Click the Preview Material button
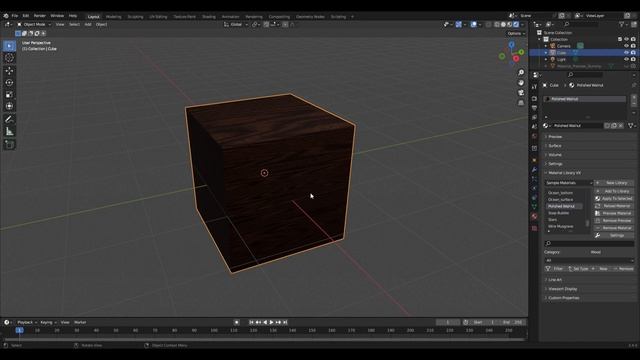 (614, 213)
